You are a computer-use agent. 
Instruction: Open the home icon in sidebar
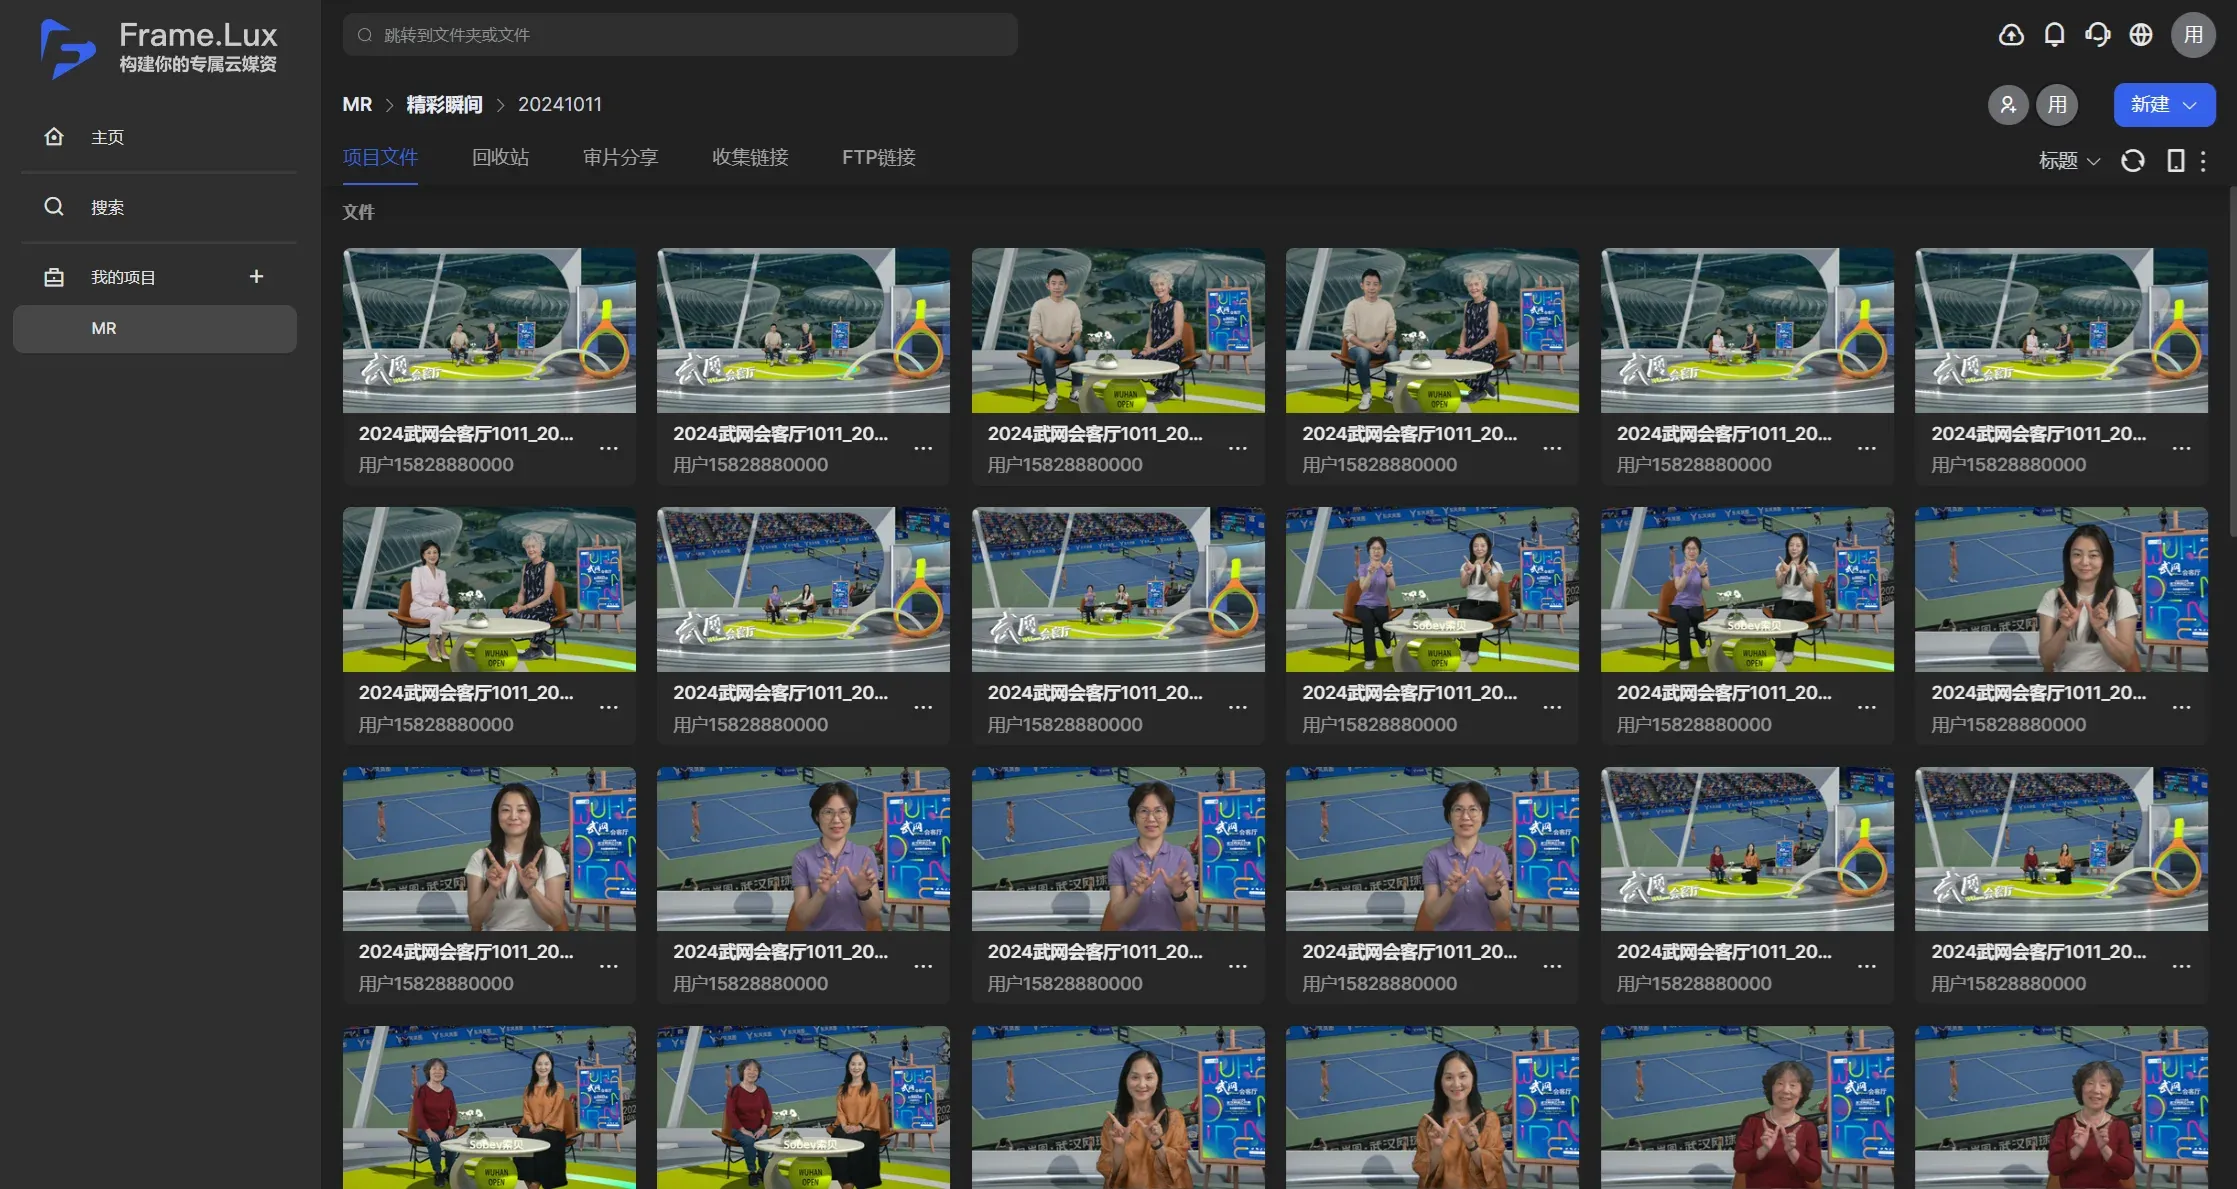pos(54,137)
